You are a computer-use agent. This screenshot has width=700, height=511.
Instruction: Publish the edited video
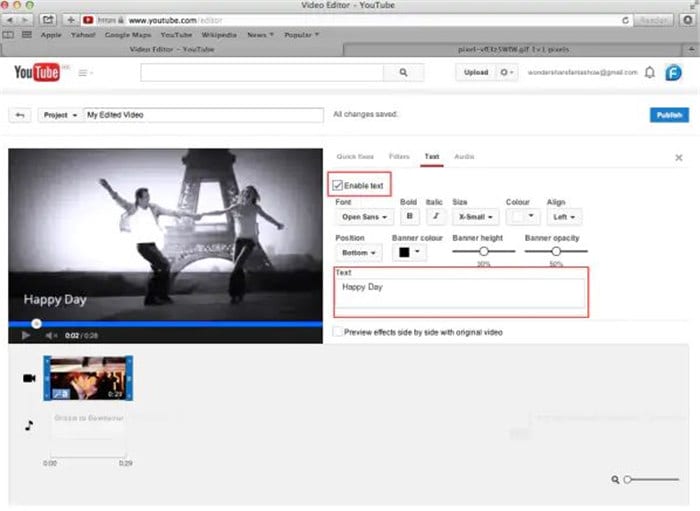point(669,115)
